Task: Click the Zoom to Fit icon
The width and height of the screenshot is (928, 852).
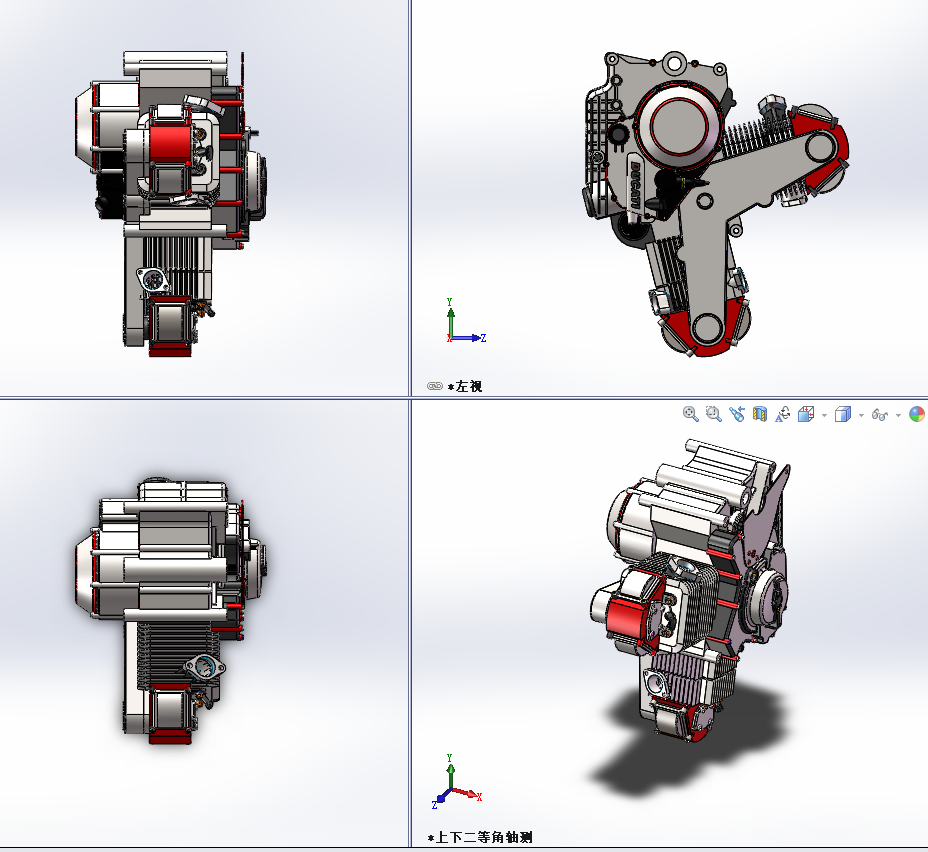Action: coord(690,414)
